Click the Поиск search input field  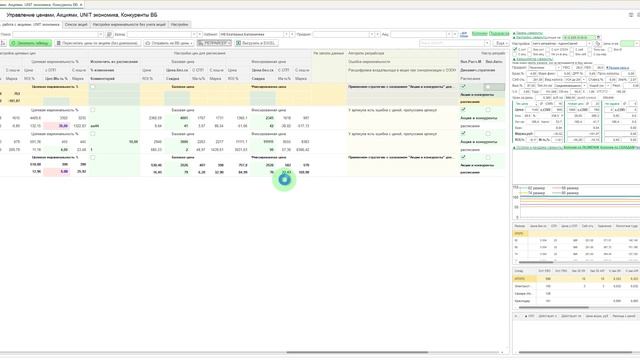[55, 35]
